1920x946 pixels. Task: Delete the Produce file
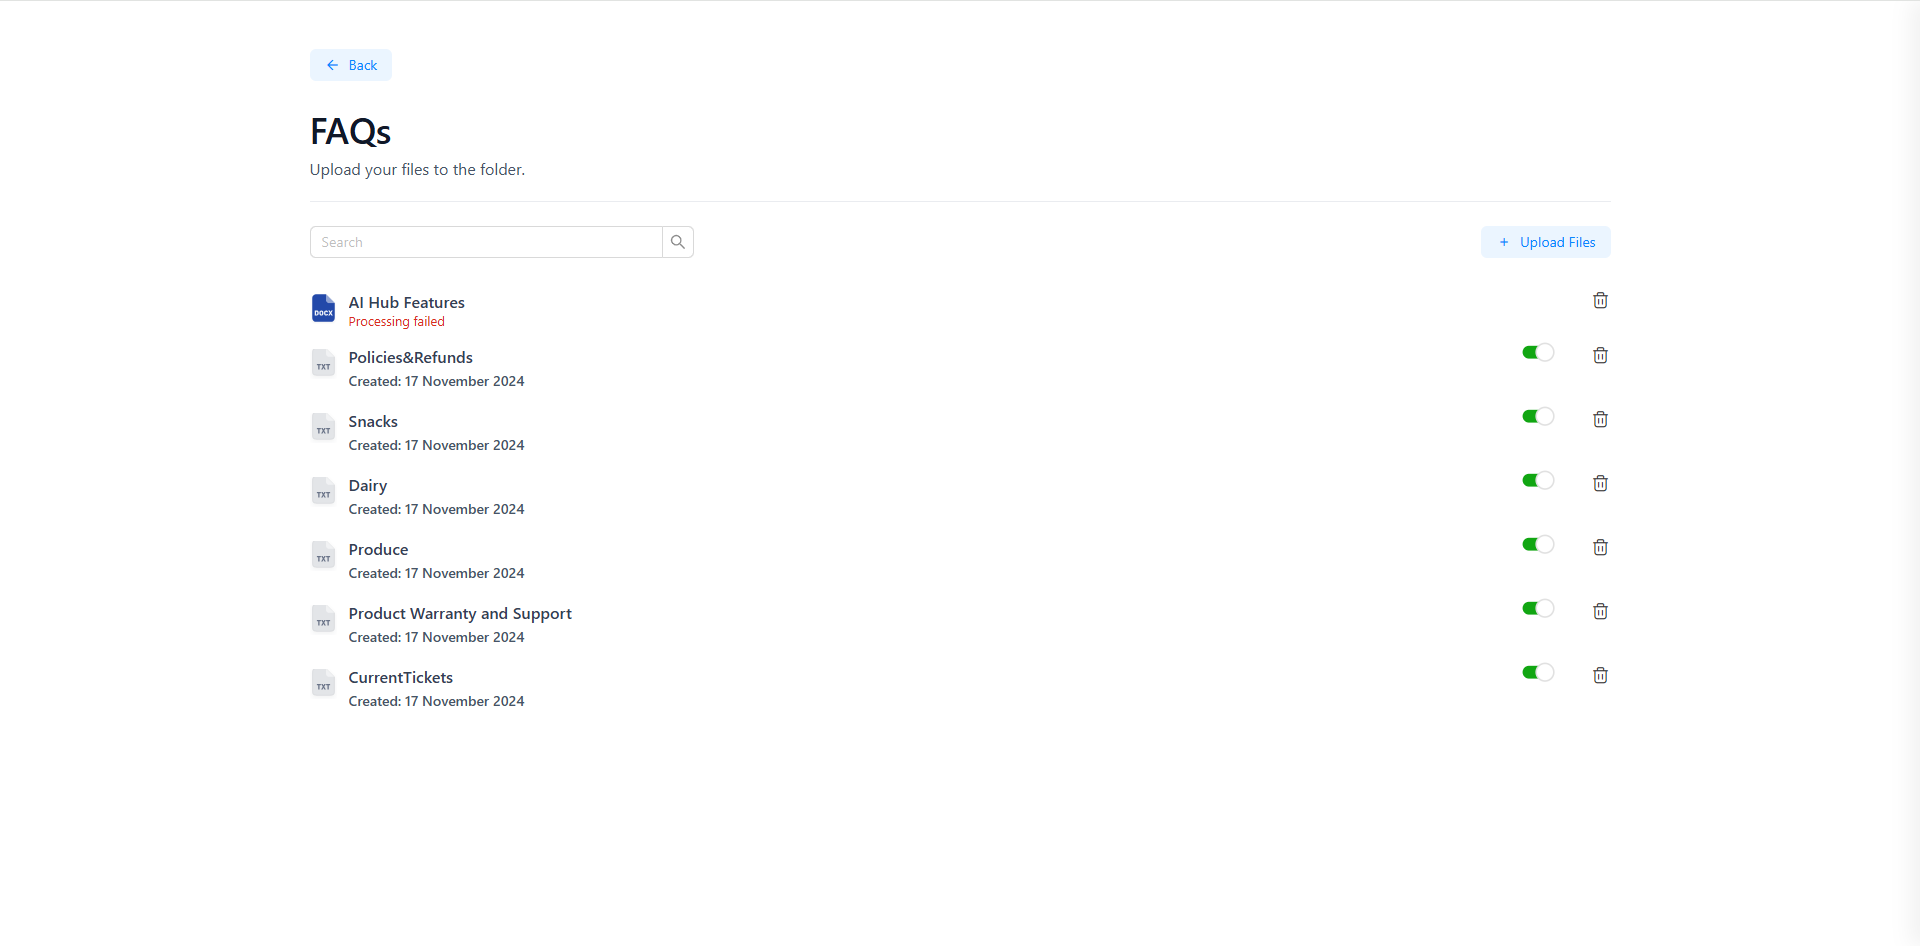[x=1600, y=547]
